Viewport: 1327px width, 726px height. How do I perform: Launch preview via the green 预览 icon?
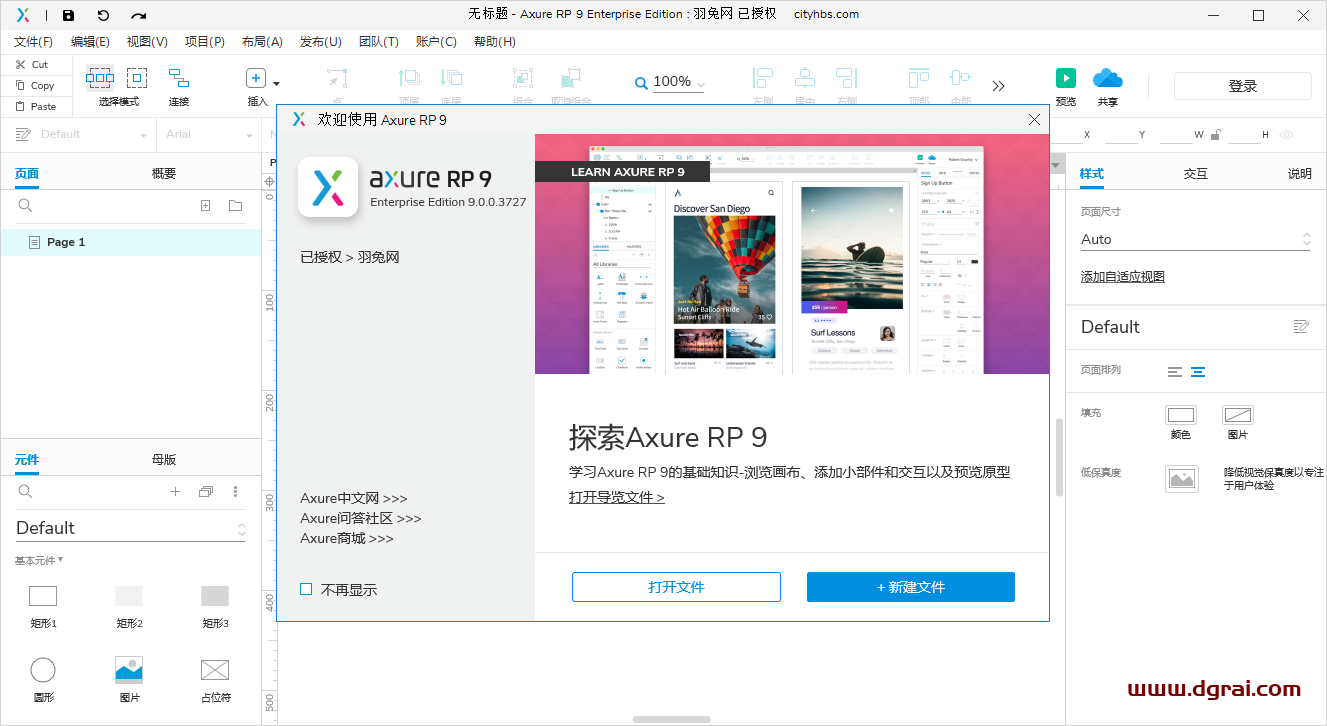(x=1065, y=77)
